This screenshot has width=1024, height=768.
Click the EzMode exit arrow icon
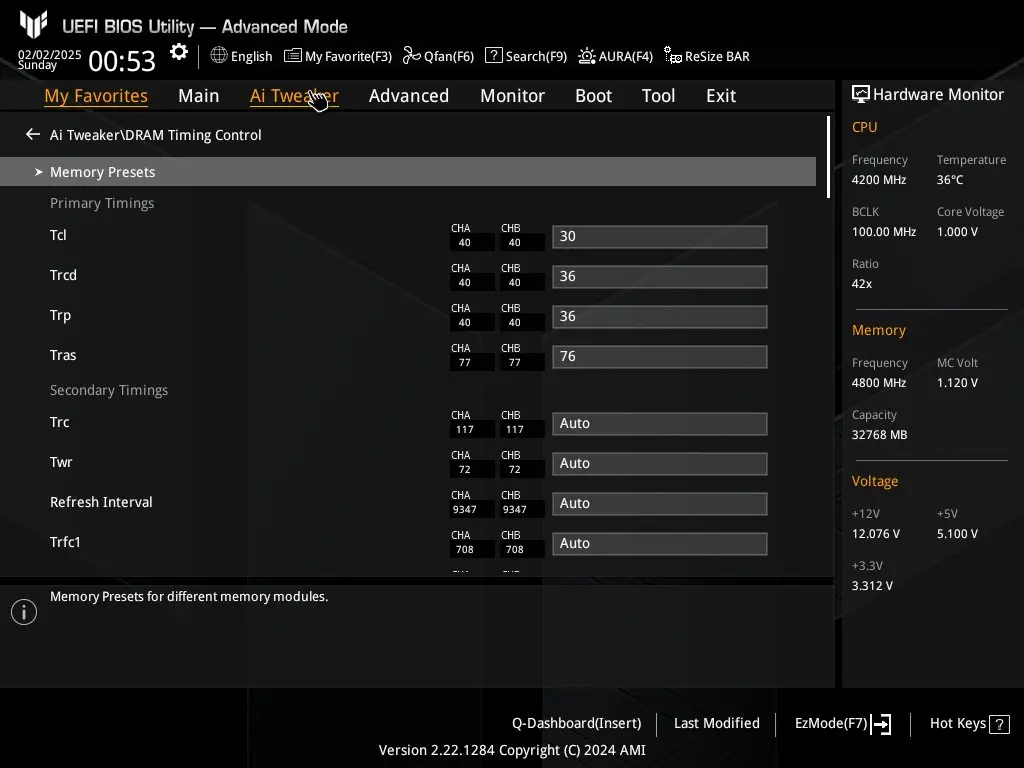882,724
